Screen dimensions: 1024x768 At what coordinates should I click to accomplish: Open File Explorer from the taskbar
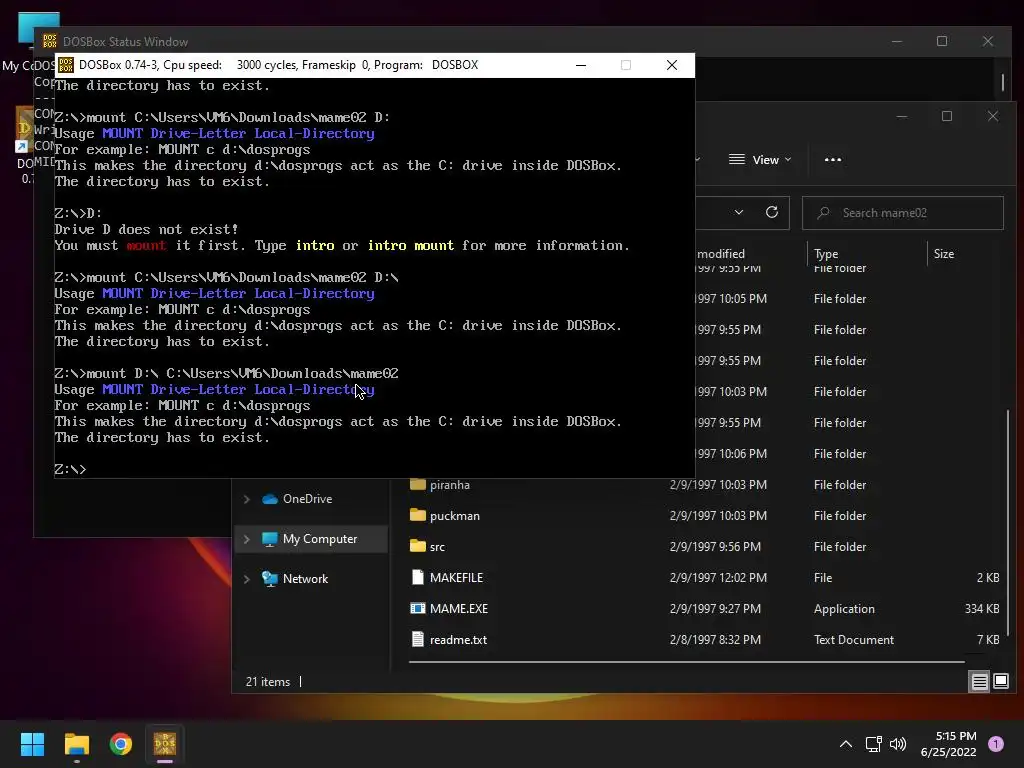click(x=76, y=744)
